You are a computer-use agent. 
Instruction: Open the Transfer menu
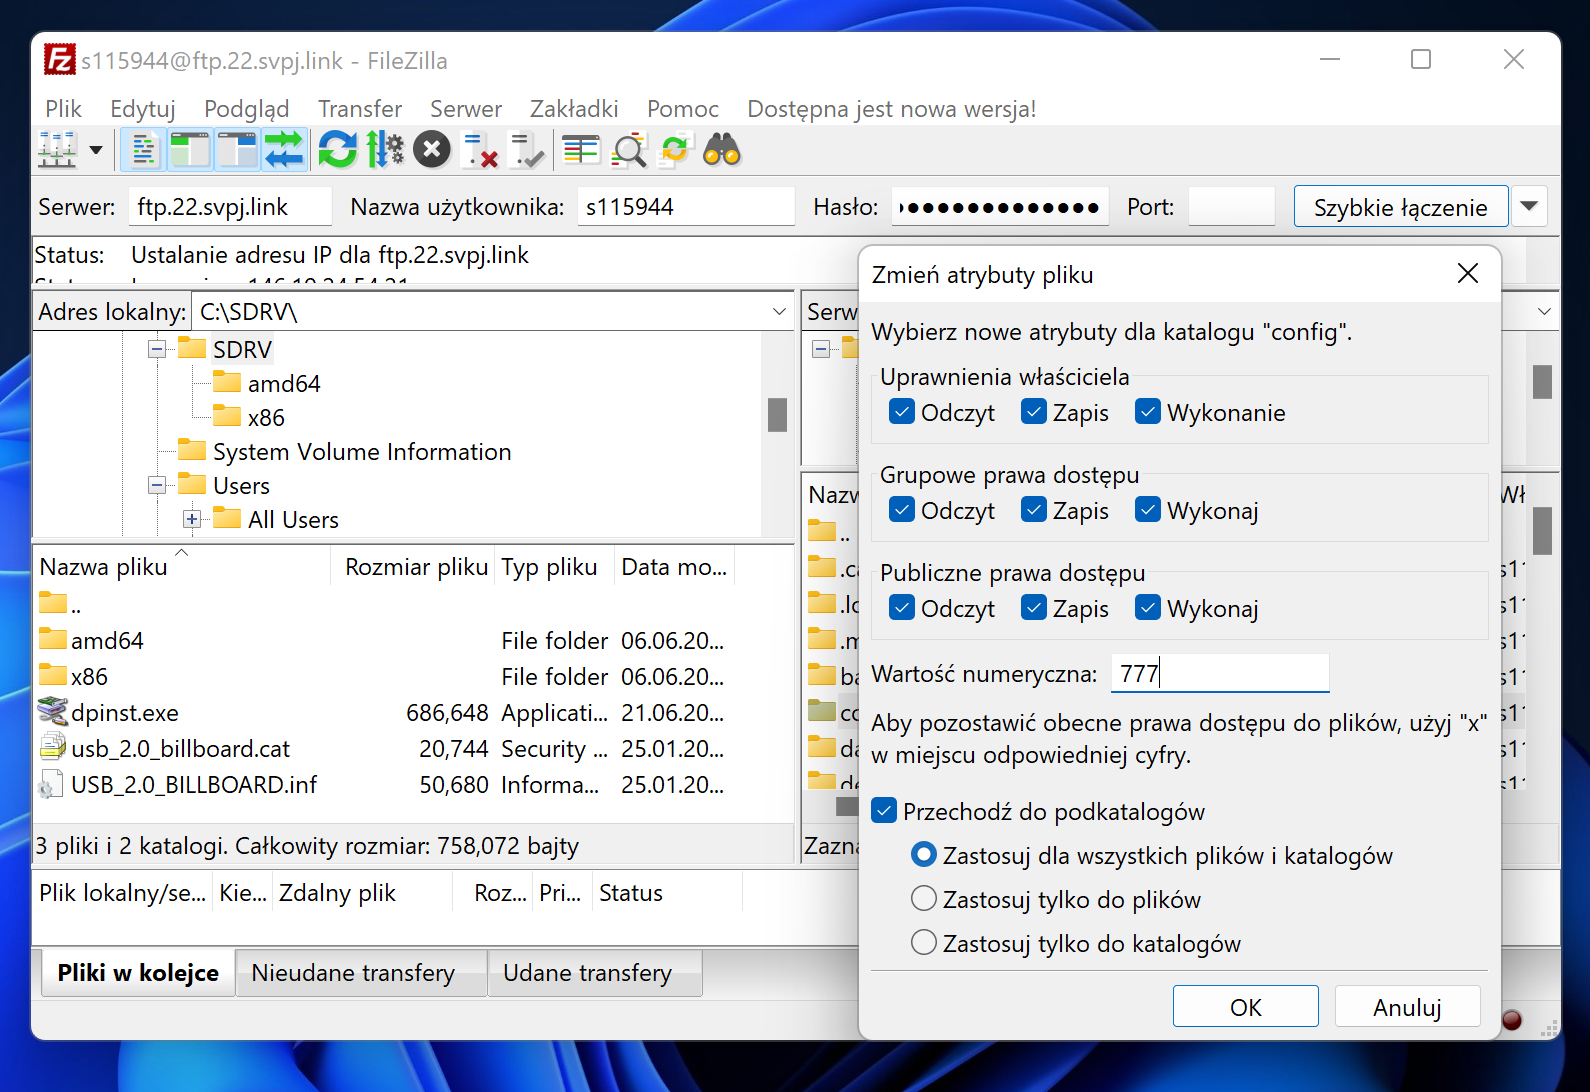359,109
